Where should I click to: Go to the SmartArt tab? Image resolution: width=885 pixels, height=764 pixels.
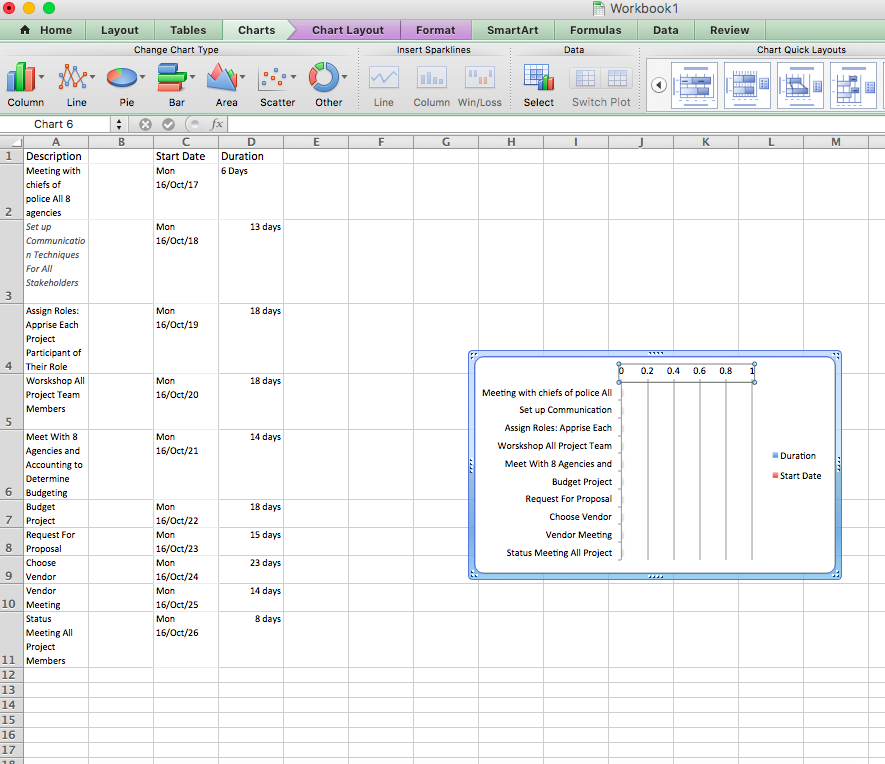[x=512, y=30]
